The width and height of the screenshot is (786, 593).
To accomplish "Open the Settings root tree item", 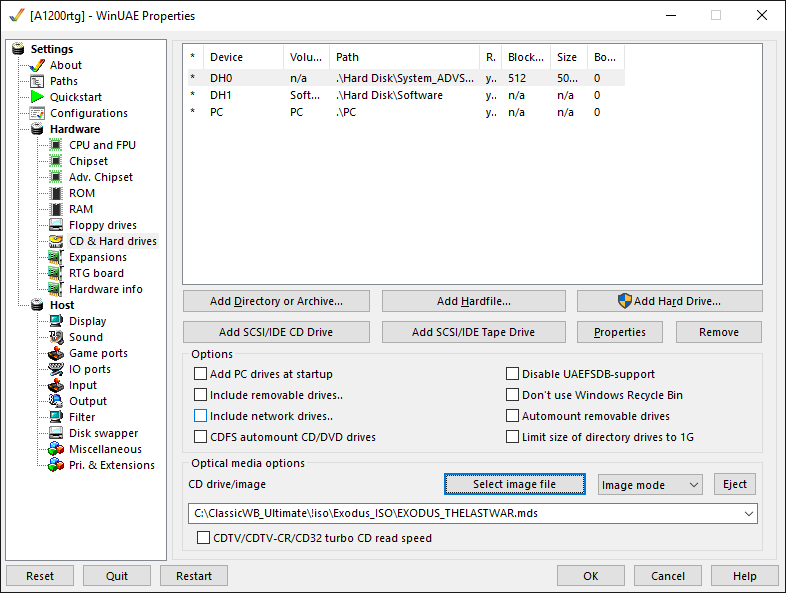I will (52, 49).
